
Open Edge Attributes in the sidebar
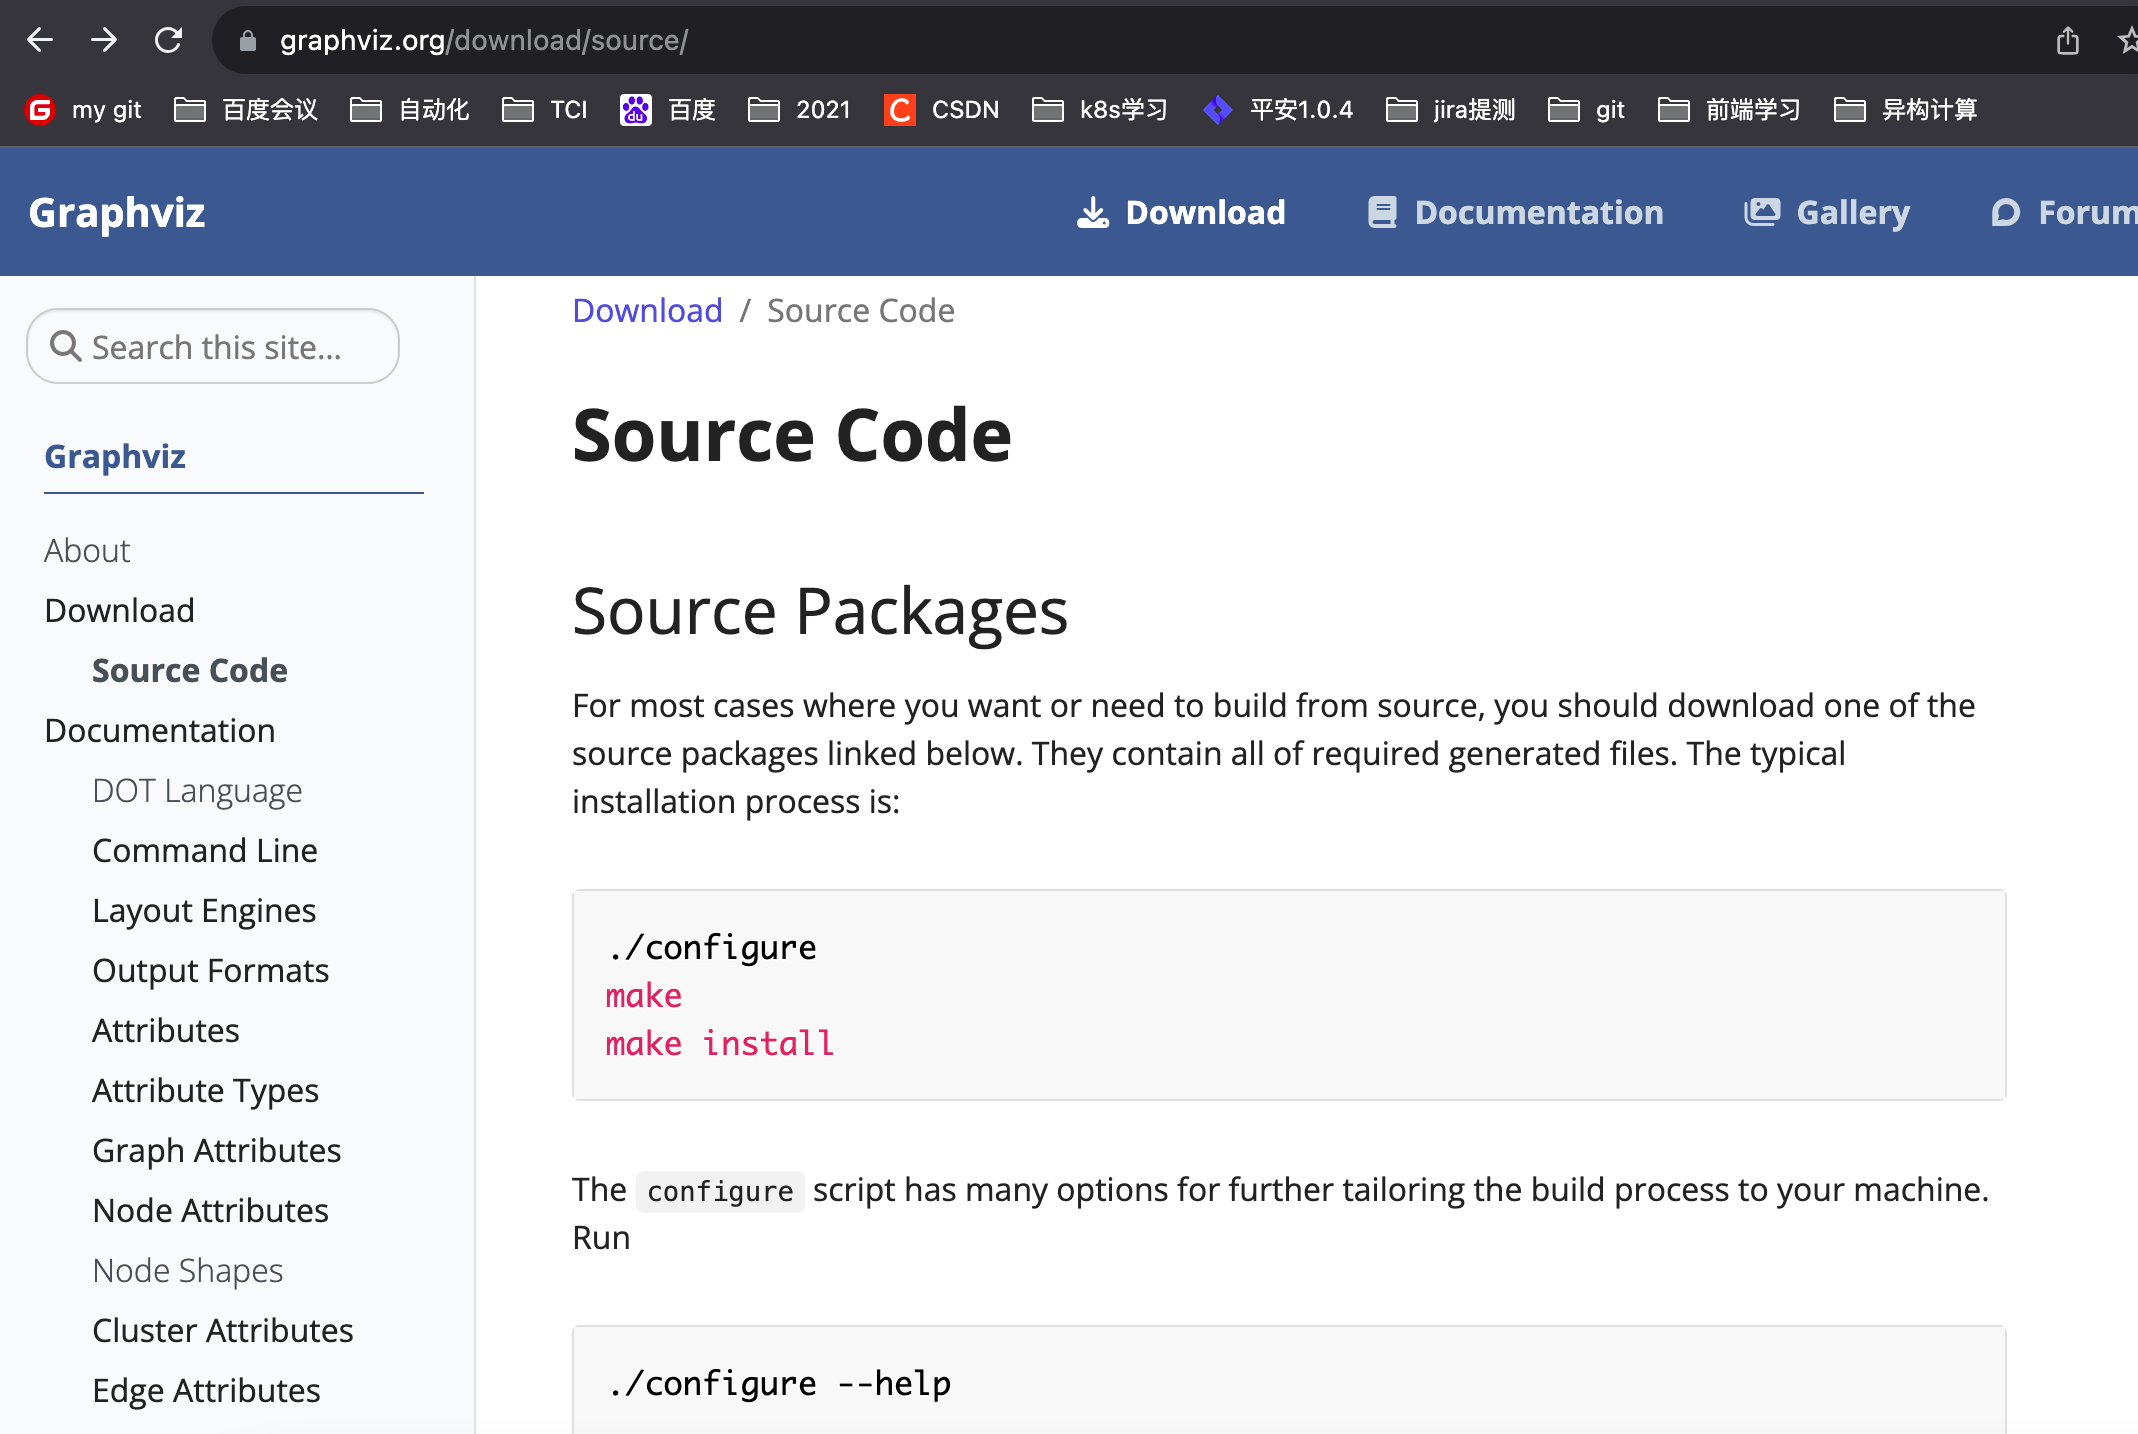206,1390
